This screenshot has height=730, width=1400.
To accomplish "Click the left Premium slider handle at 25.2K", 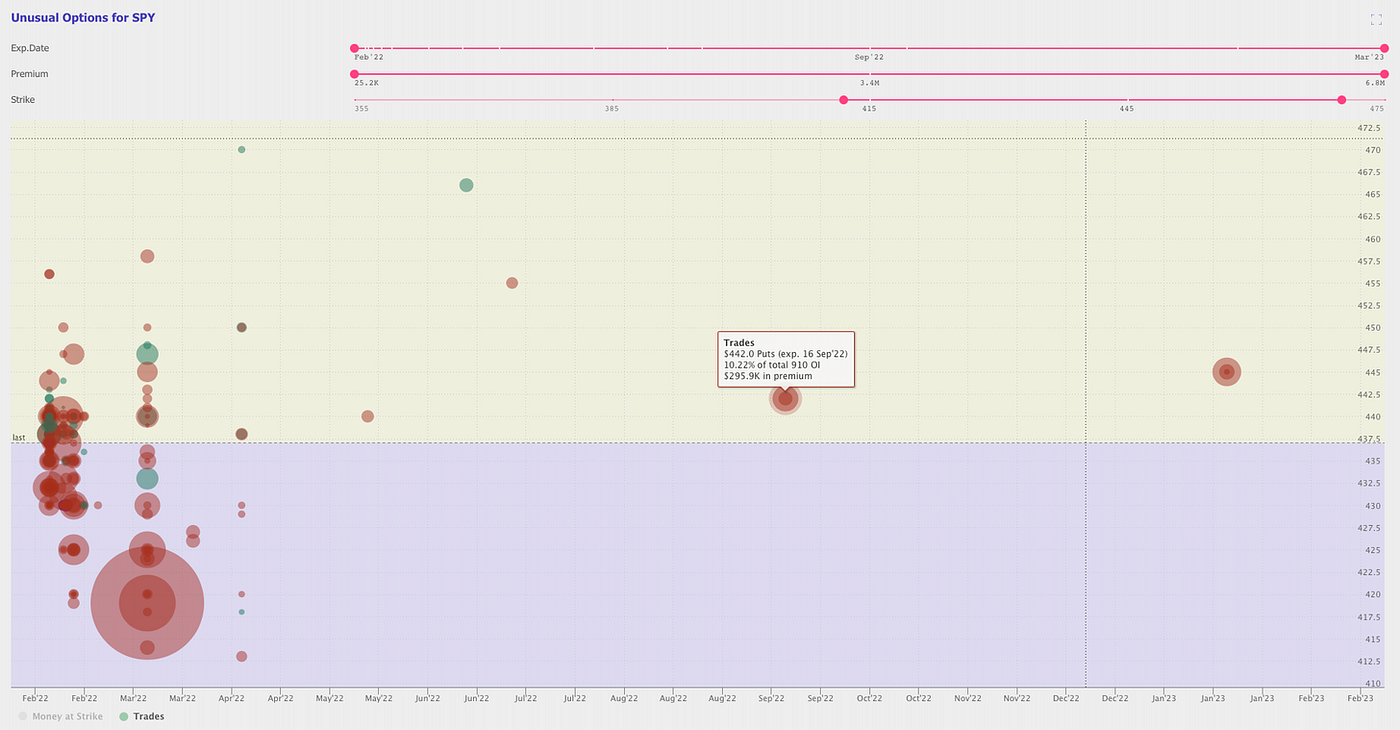I will pos(354,74).
